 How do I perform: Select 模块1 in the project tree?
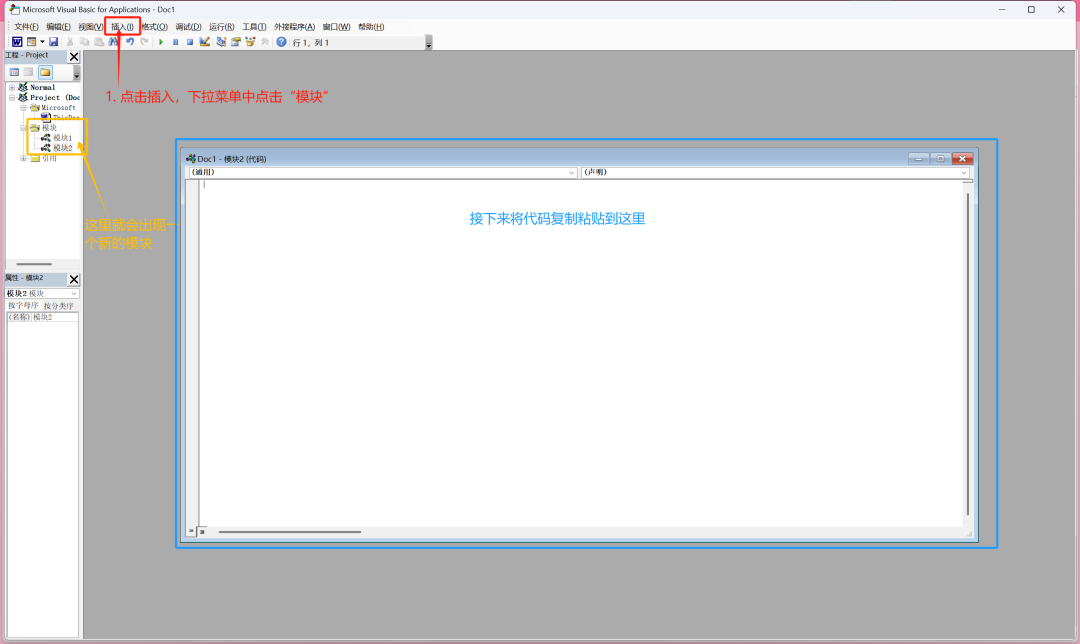click(x=62, y=137)
